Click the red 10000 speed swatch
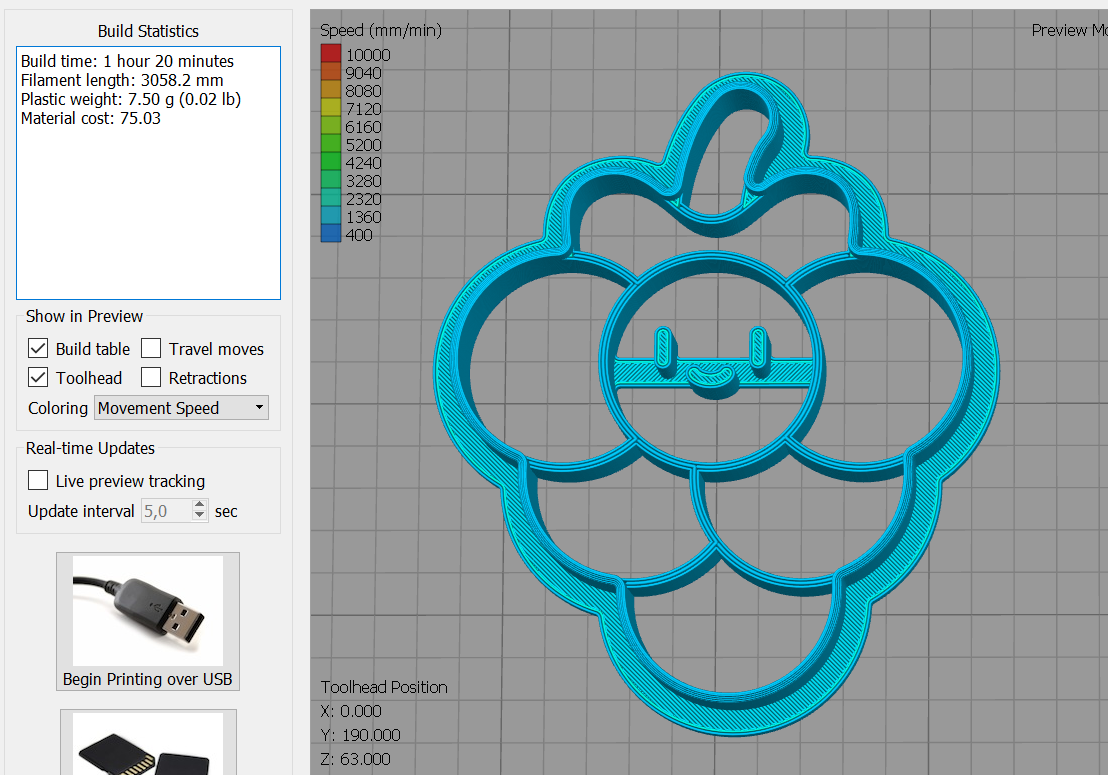 331,54
